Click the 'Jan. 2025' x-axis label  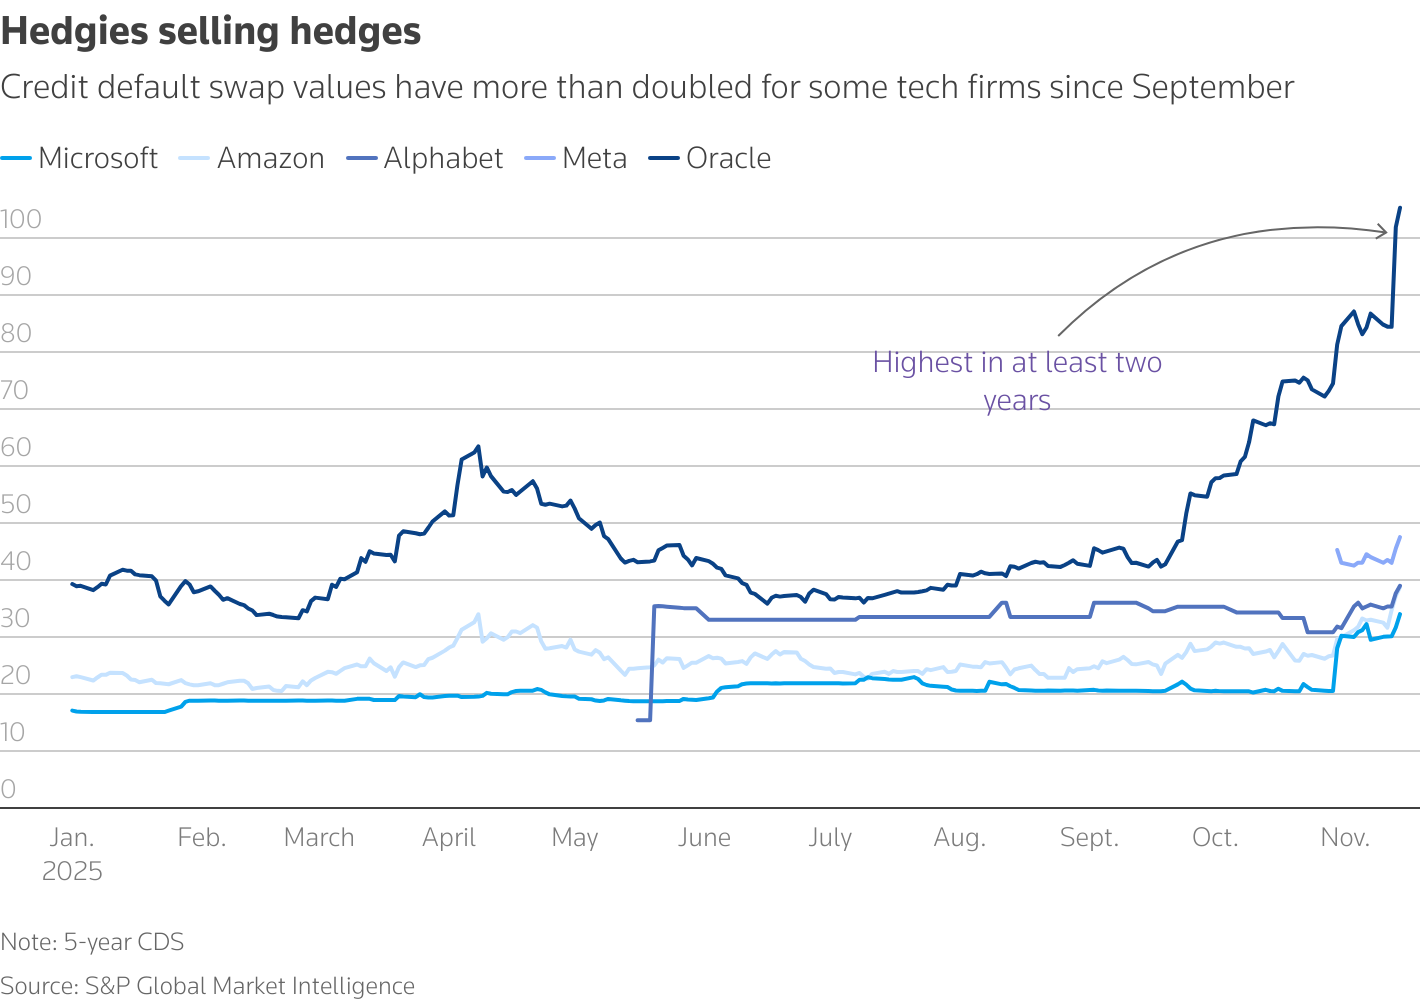72,853
